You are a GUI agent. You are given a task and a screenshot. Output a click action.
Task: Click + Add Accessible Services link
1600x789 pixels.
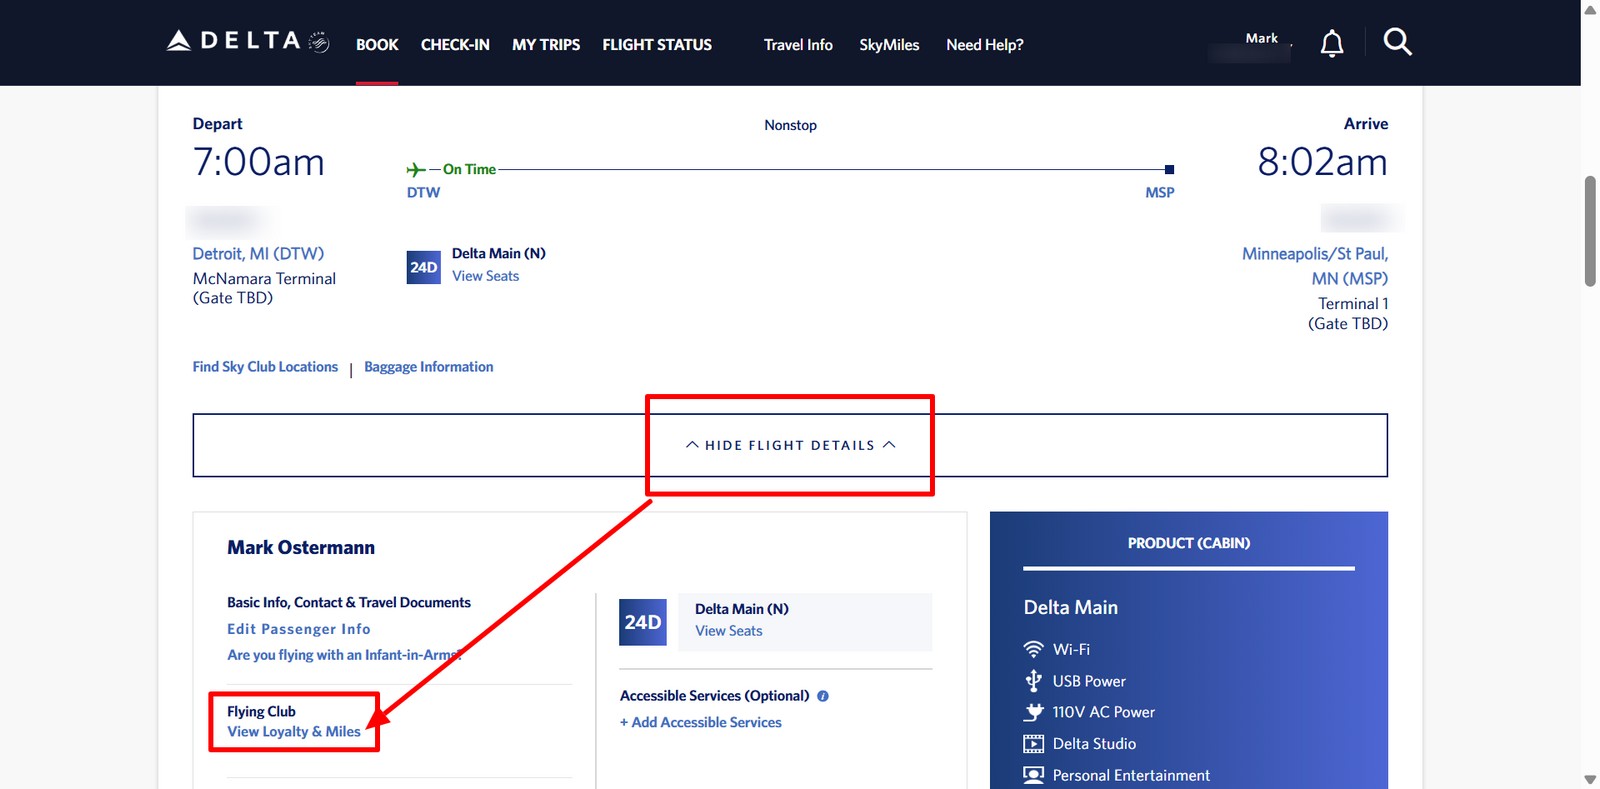point(700,722)
